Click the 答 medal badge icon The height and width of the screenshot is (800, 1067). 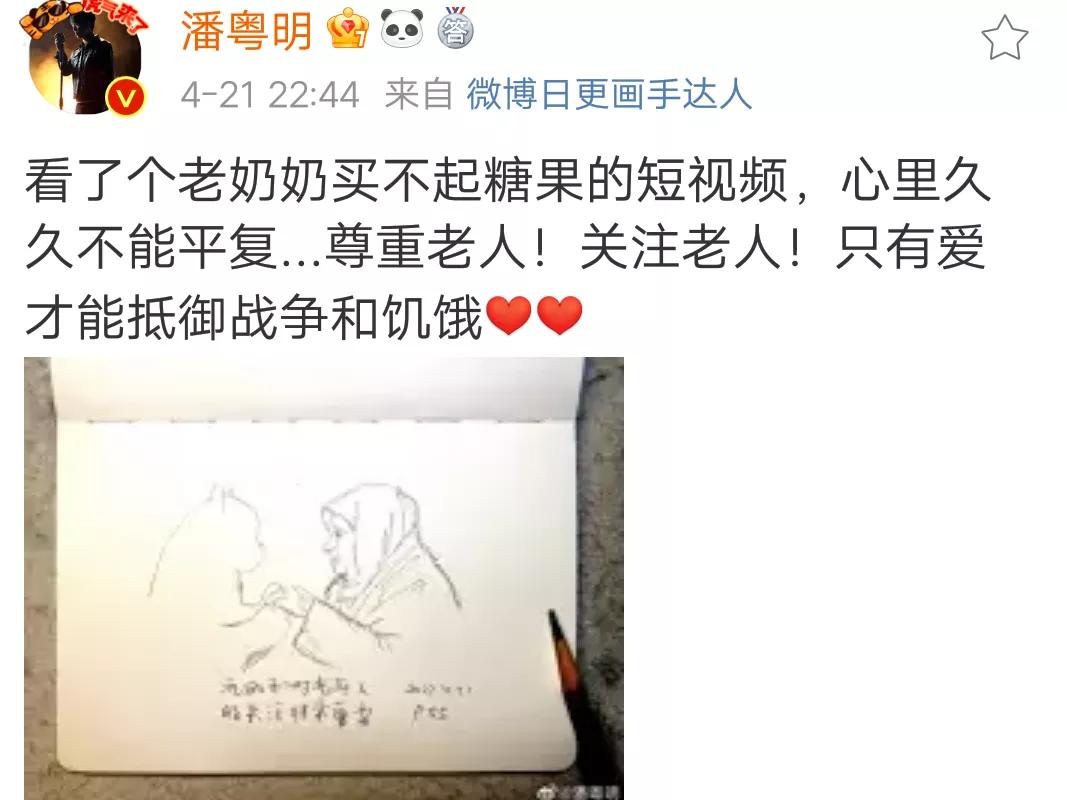click(455, 29)
